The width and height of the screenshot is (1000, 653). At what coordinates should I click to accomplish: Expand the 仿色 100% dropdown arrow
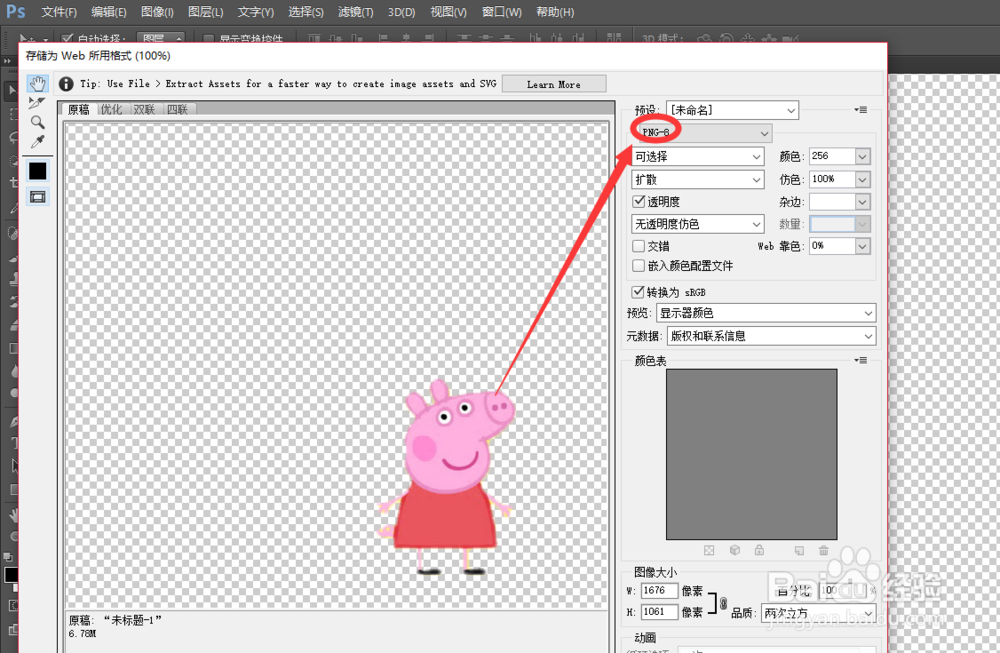click(862, 180)
